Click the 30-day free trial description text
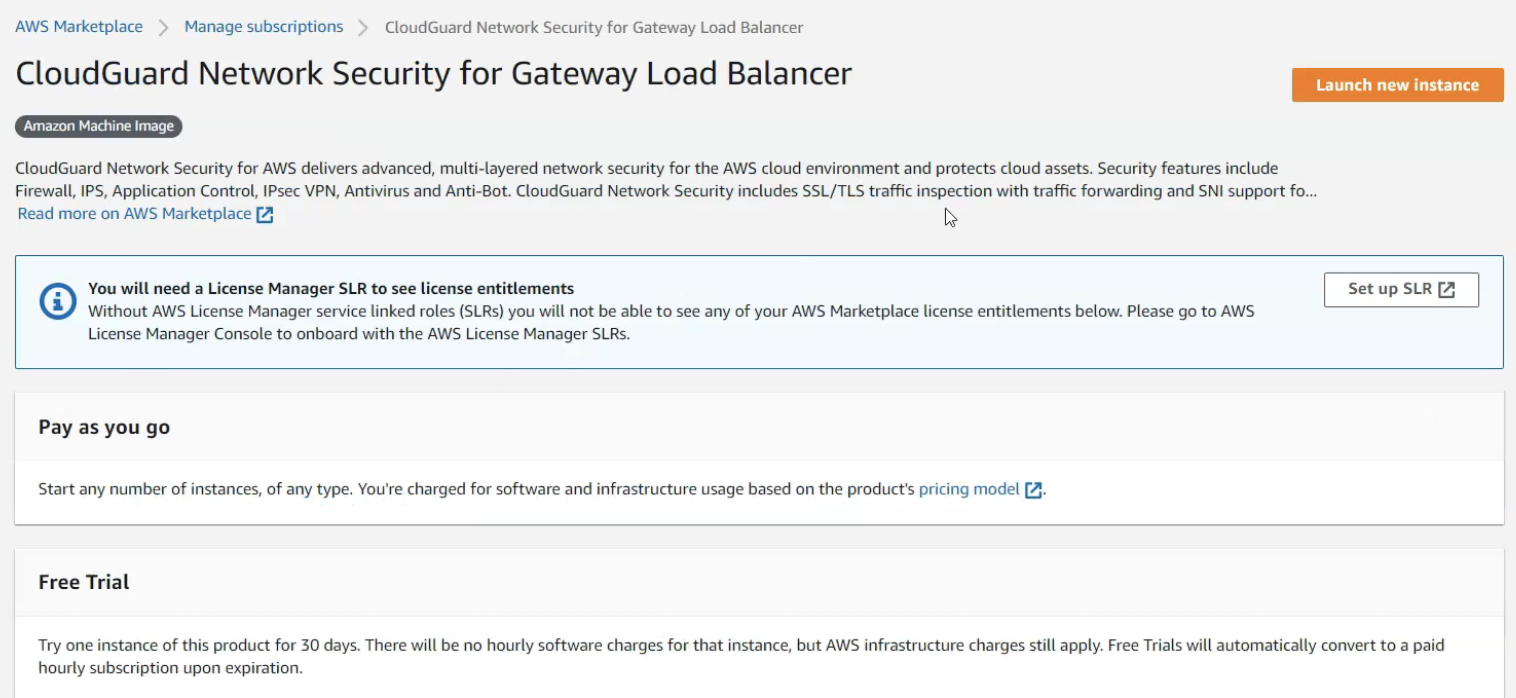Screen dimensions: 1516x698 [740, 656]
